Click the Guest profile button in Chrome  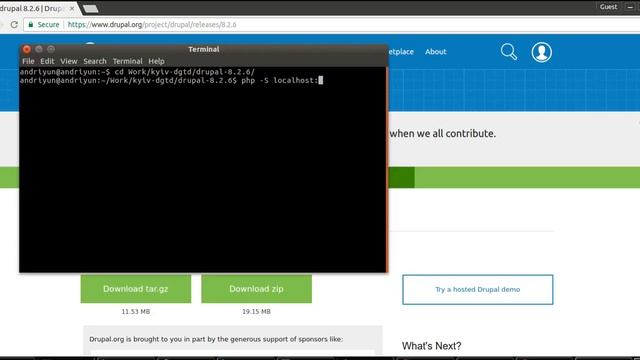coord(608,7)
